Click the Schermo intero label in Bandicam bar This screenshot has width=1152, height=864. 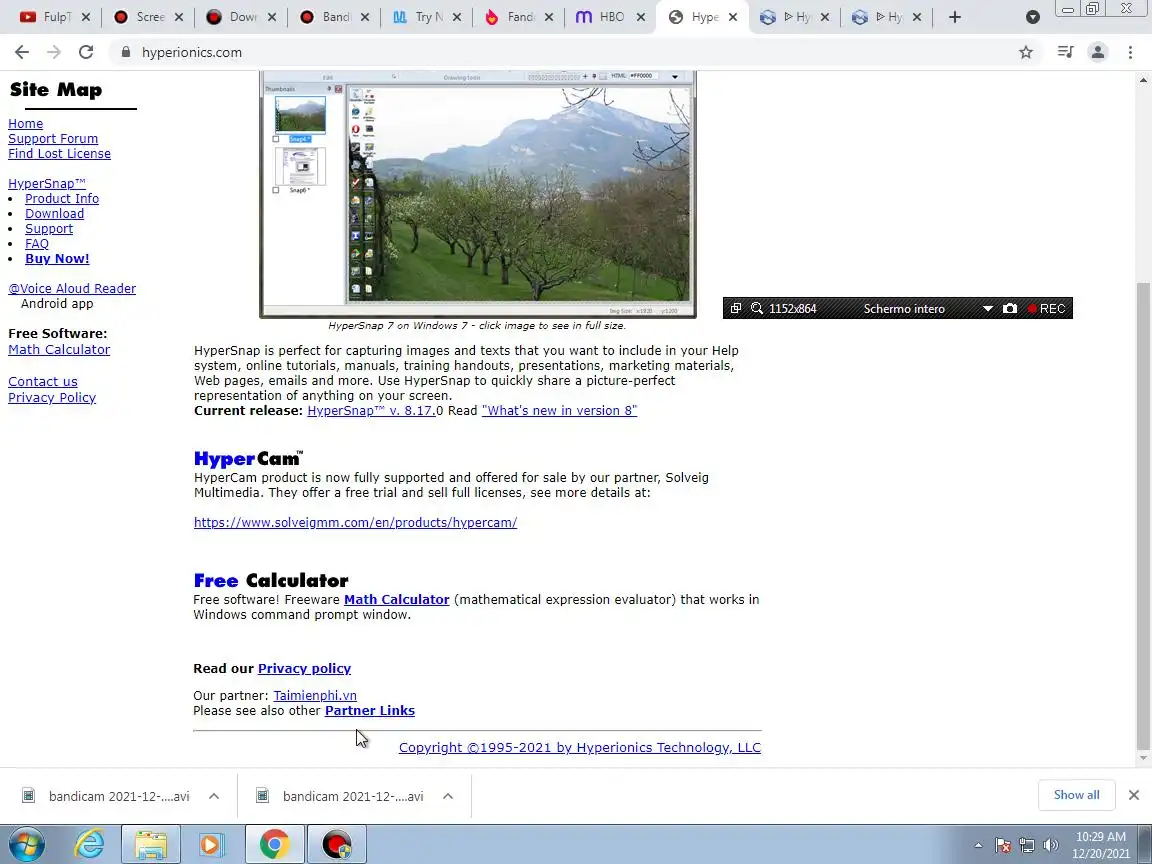(x=904, y=309)
